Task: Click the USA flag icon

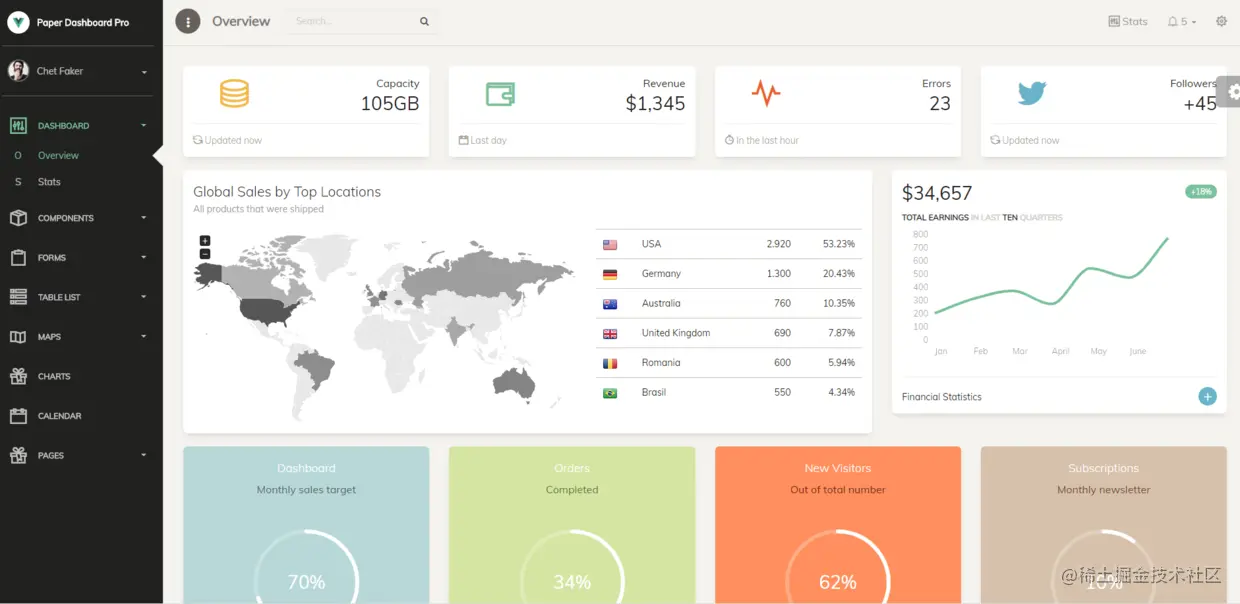Action: [x=610, y=244]
